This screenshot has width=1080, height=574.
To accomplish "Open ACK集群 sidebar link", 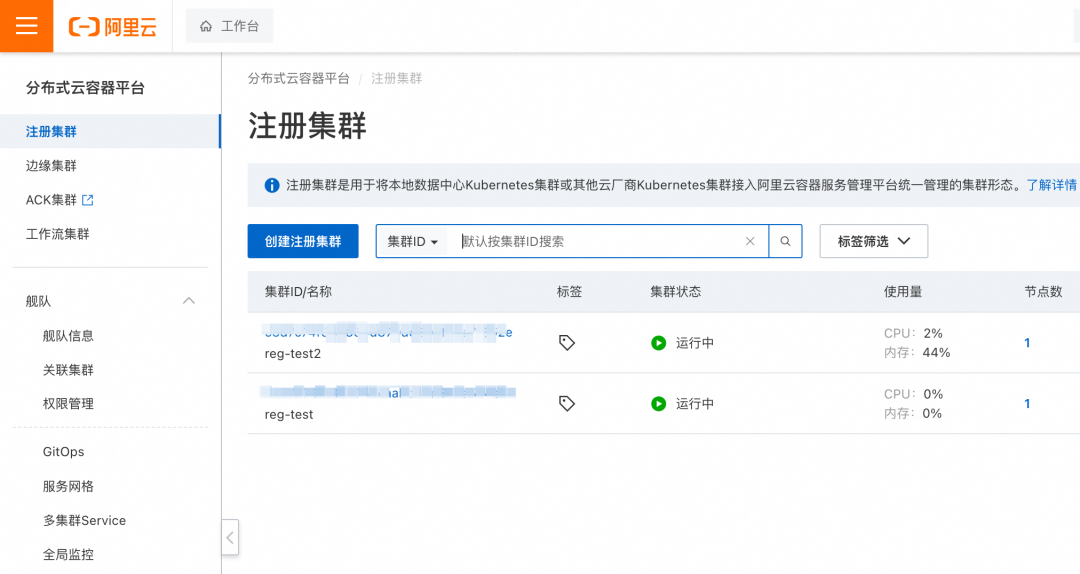I will coord(51,200).
